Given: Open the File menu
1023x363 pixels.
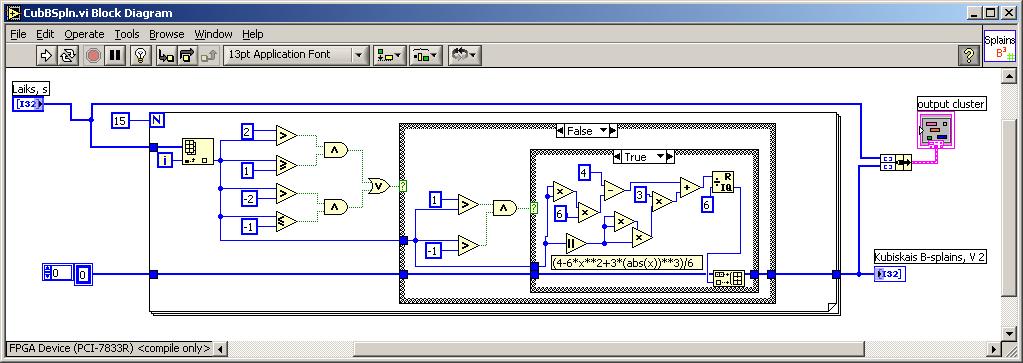Looking at the screenshot, I should pos(18,34).
